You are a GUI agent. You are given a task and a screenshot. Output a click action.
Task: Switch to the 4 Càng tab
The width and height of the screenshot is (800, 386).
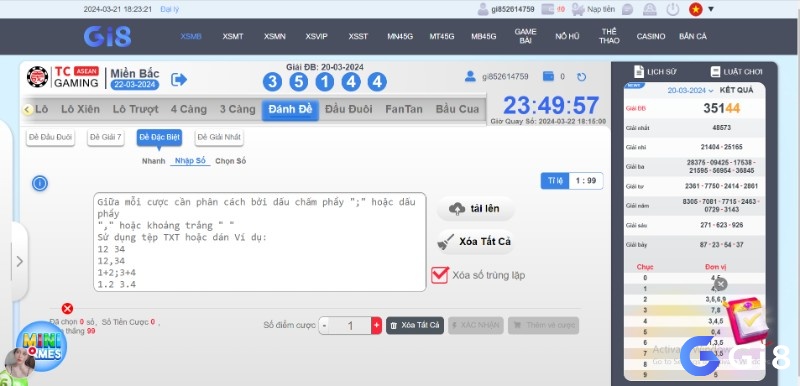pos(189,109)
